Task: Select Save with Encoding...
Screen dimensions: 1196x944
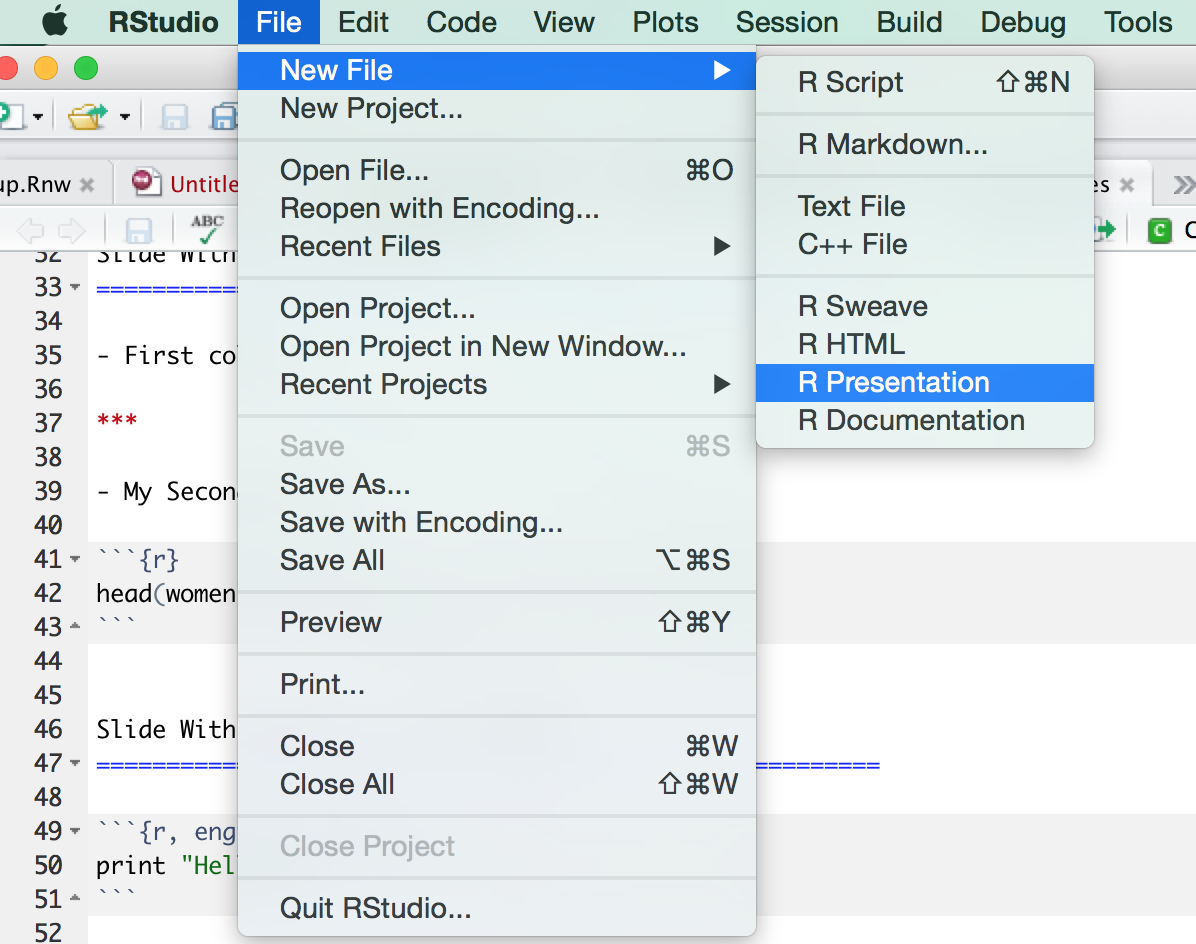Action: tap(497, 522)
